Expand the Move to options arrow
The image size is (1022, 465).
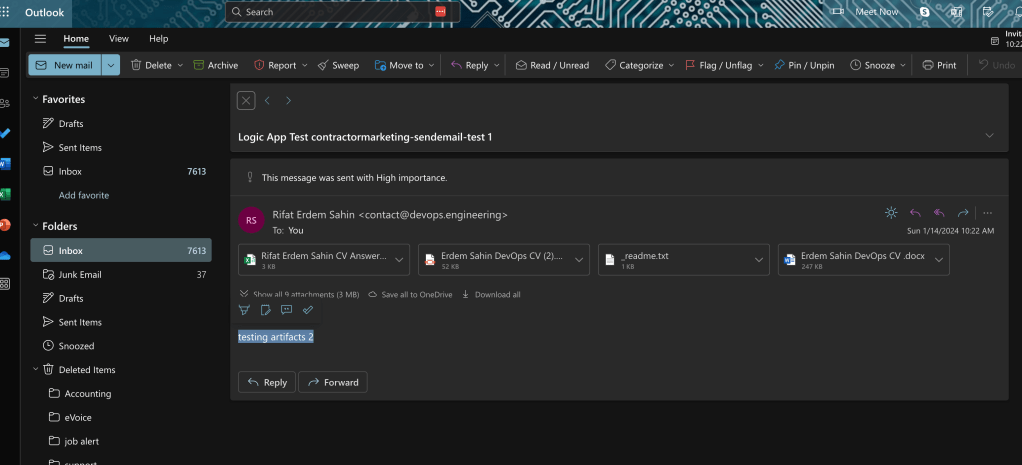[x=431, y=65]
